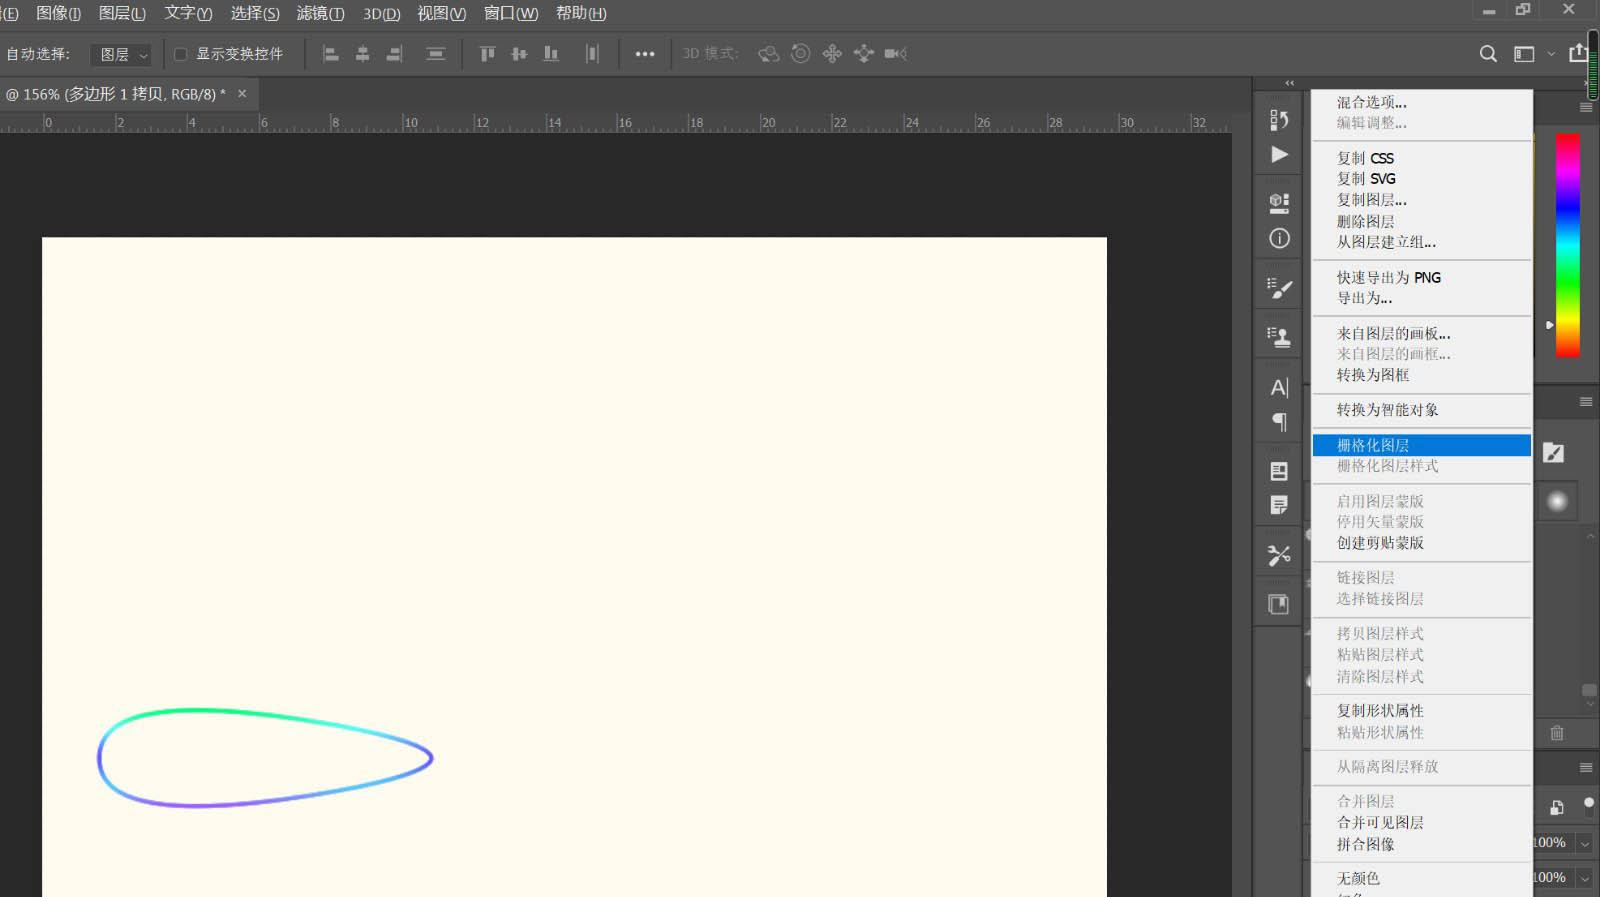This screenshot has height=897, width=1600.
Task: Select the 3D slide camera icon
Action: click(x=864, y=54)
